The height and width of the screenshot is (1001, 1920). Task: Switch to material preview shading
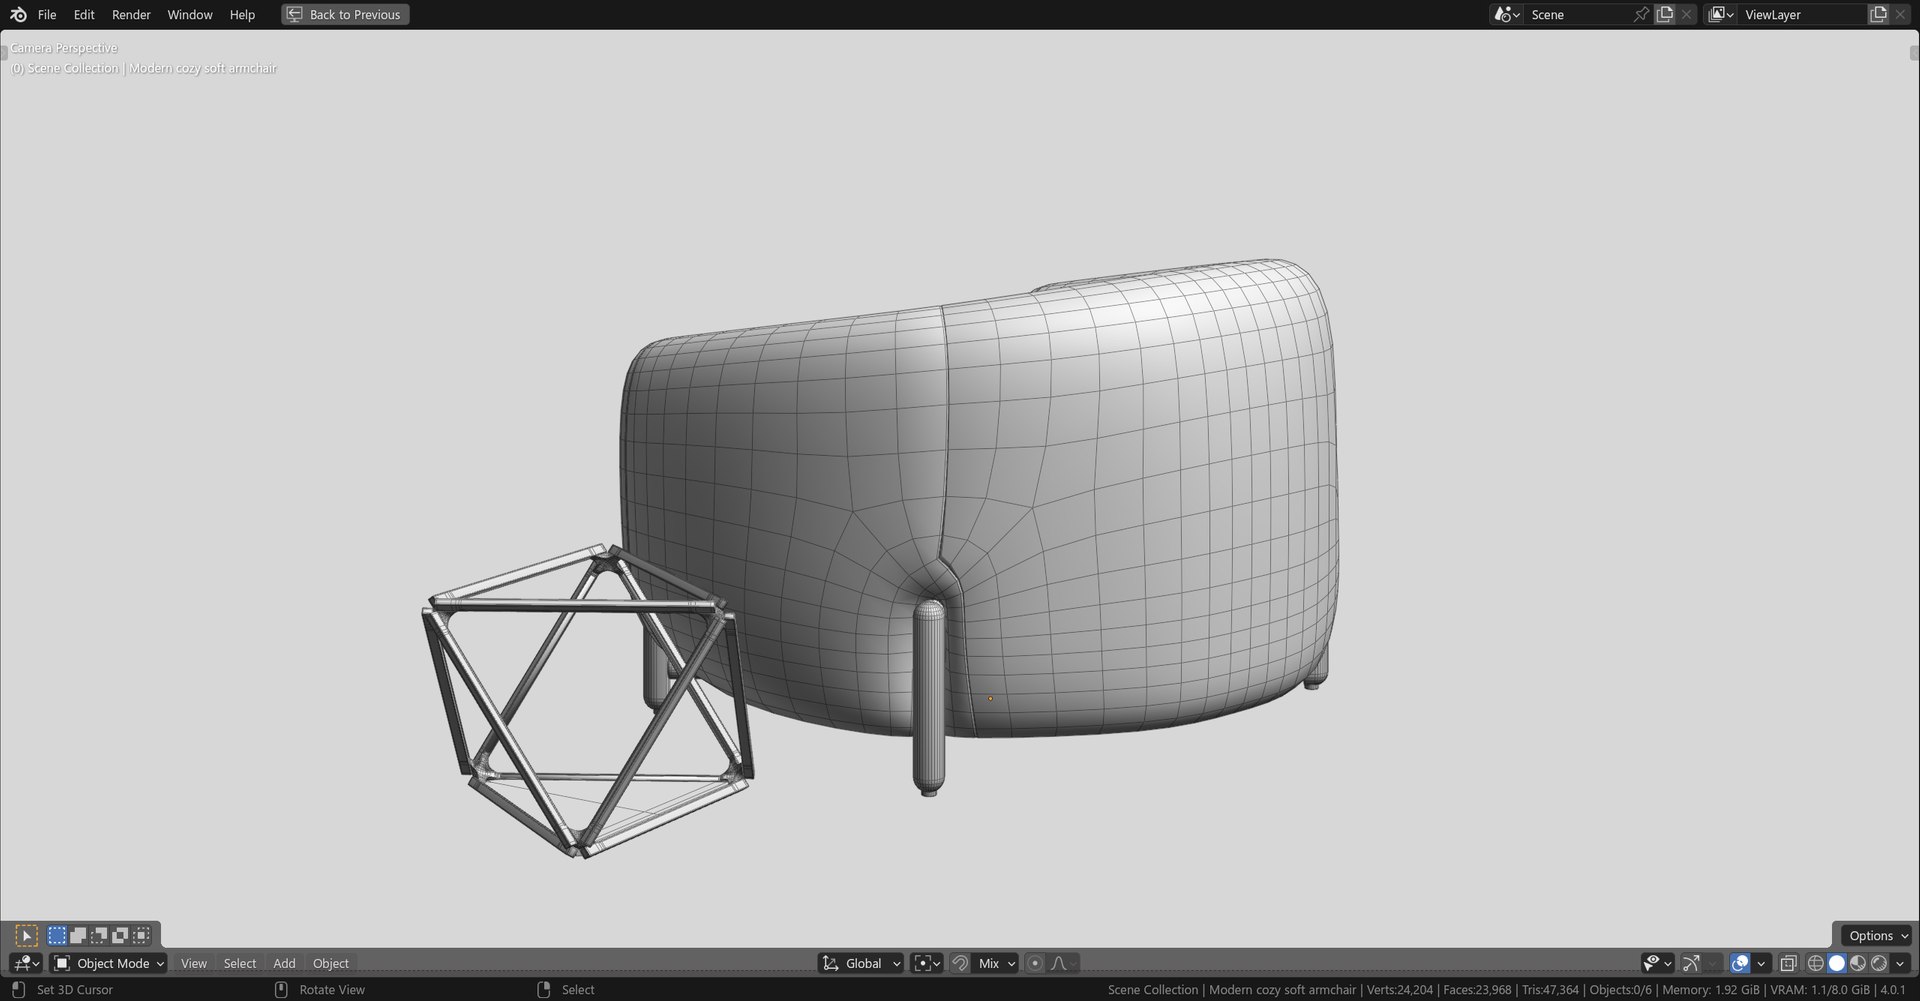[x=1858, y=963]
